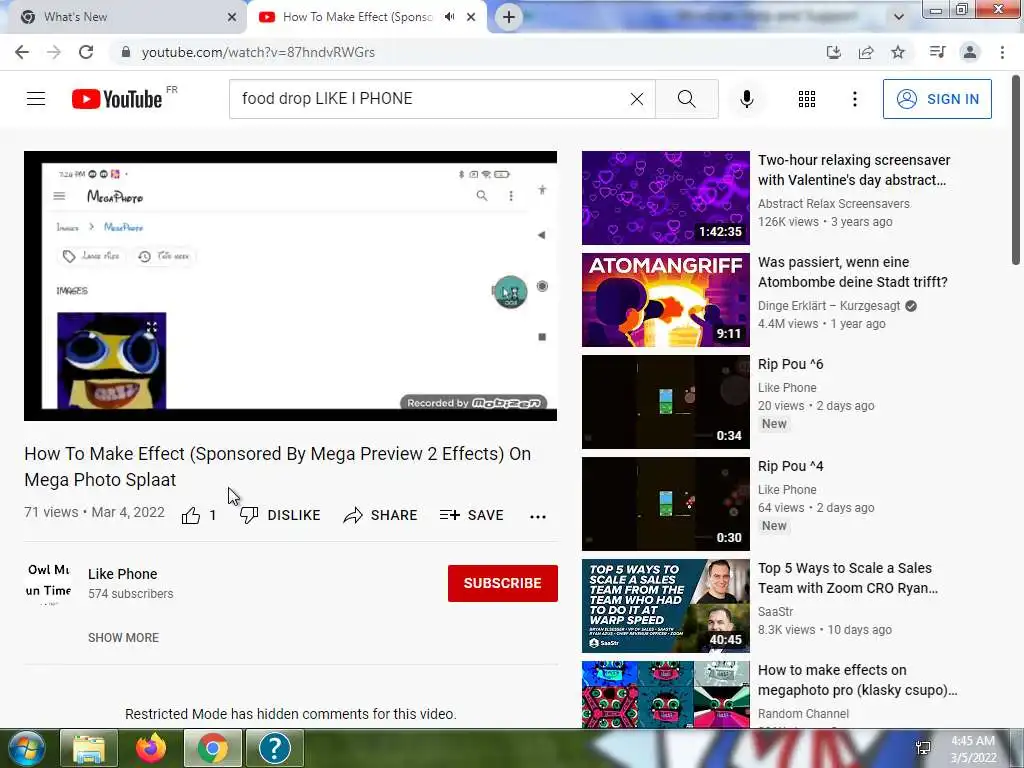Click SaaStr channel name

click(x=775, y=611)
